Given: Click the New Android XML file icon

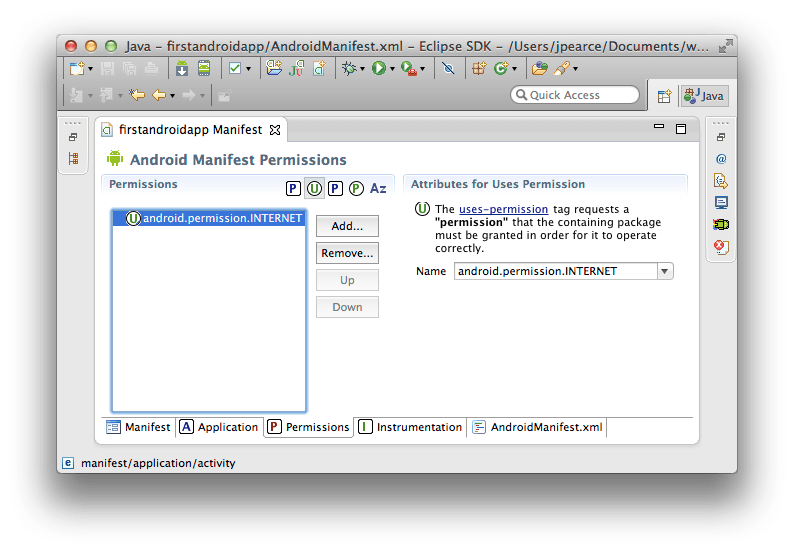Looking at the screenshot, I should (320, 68).
